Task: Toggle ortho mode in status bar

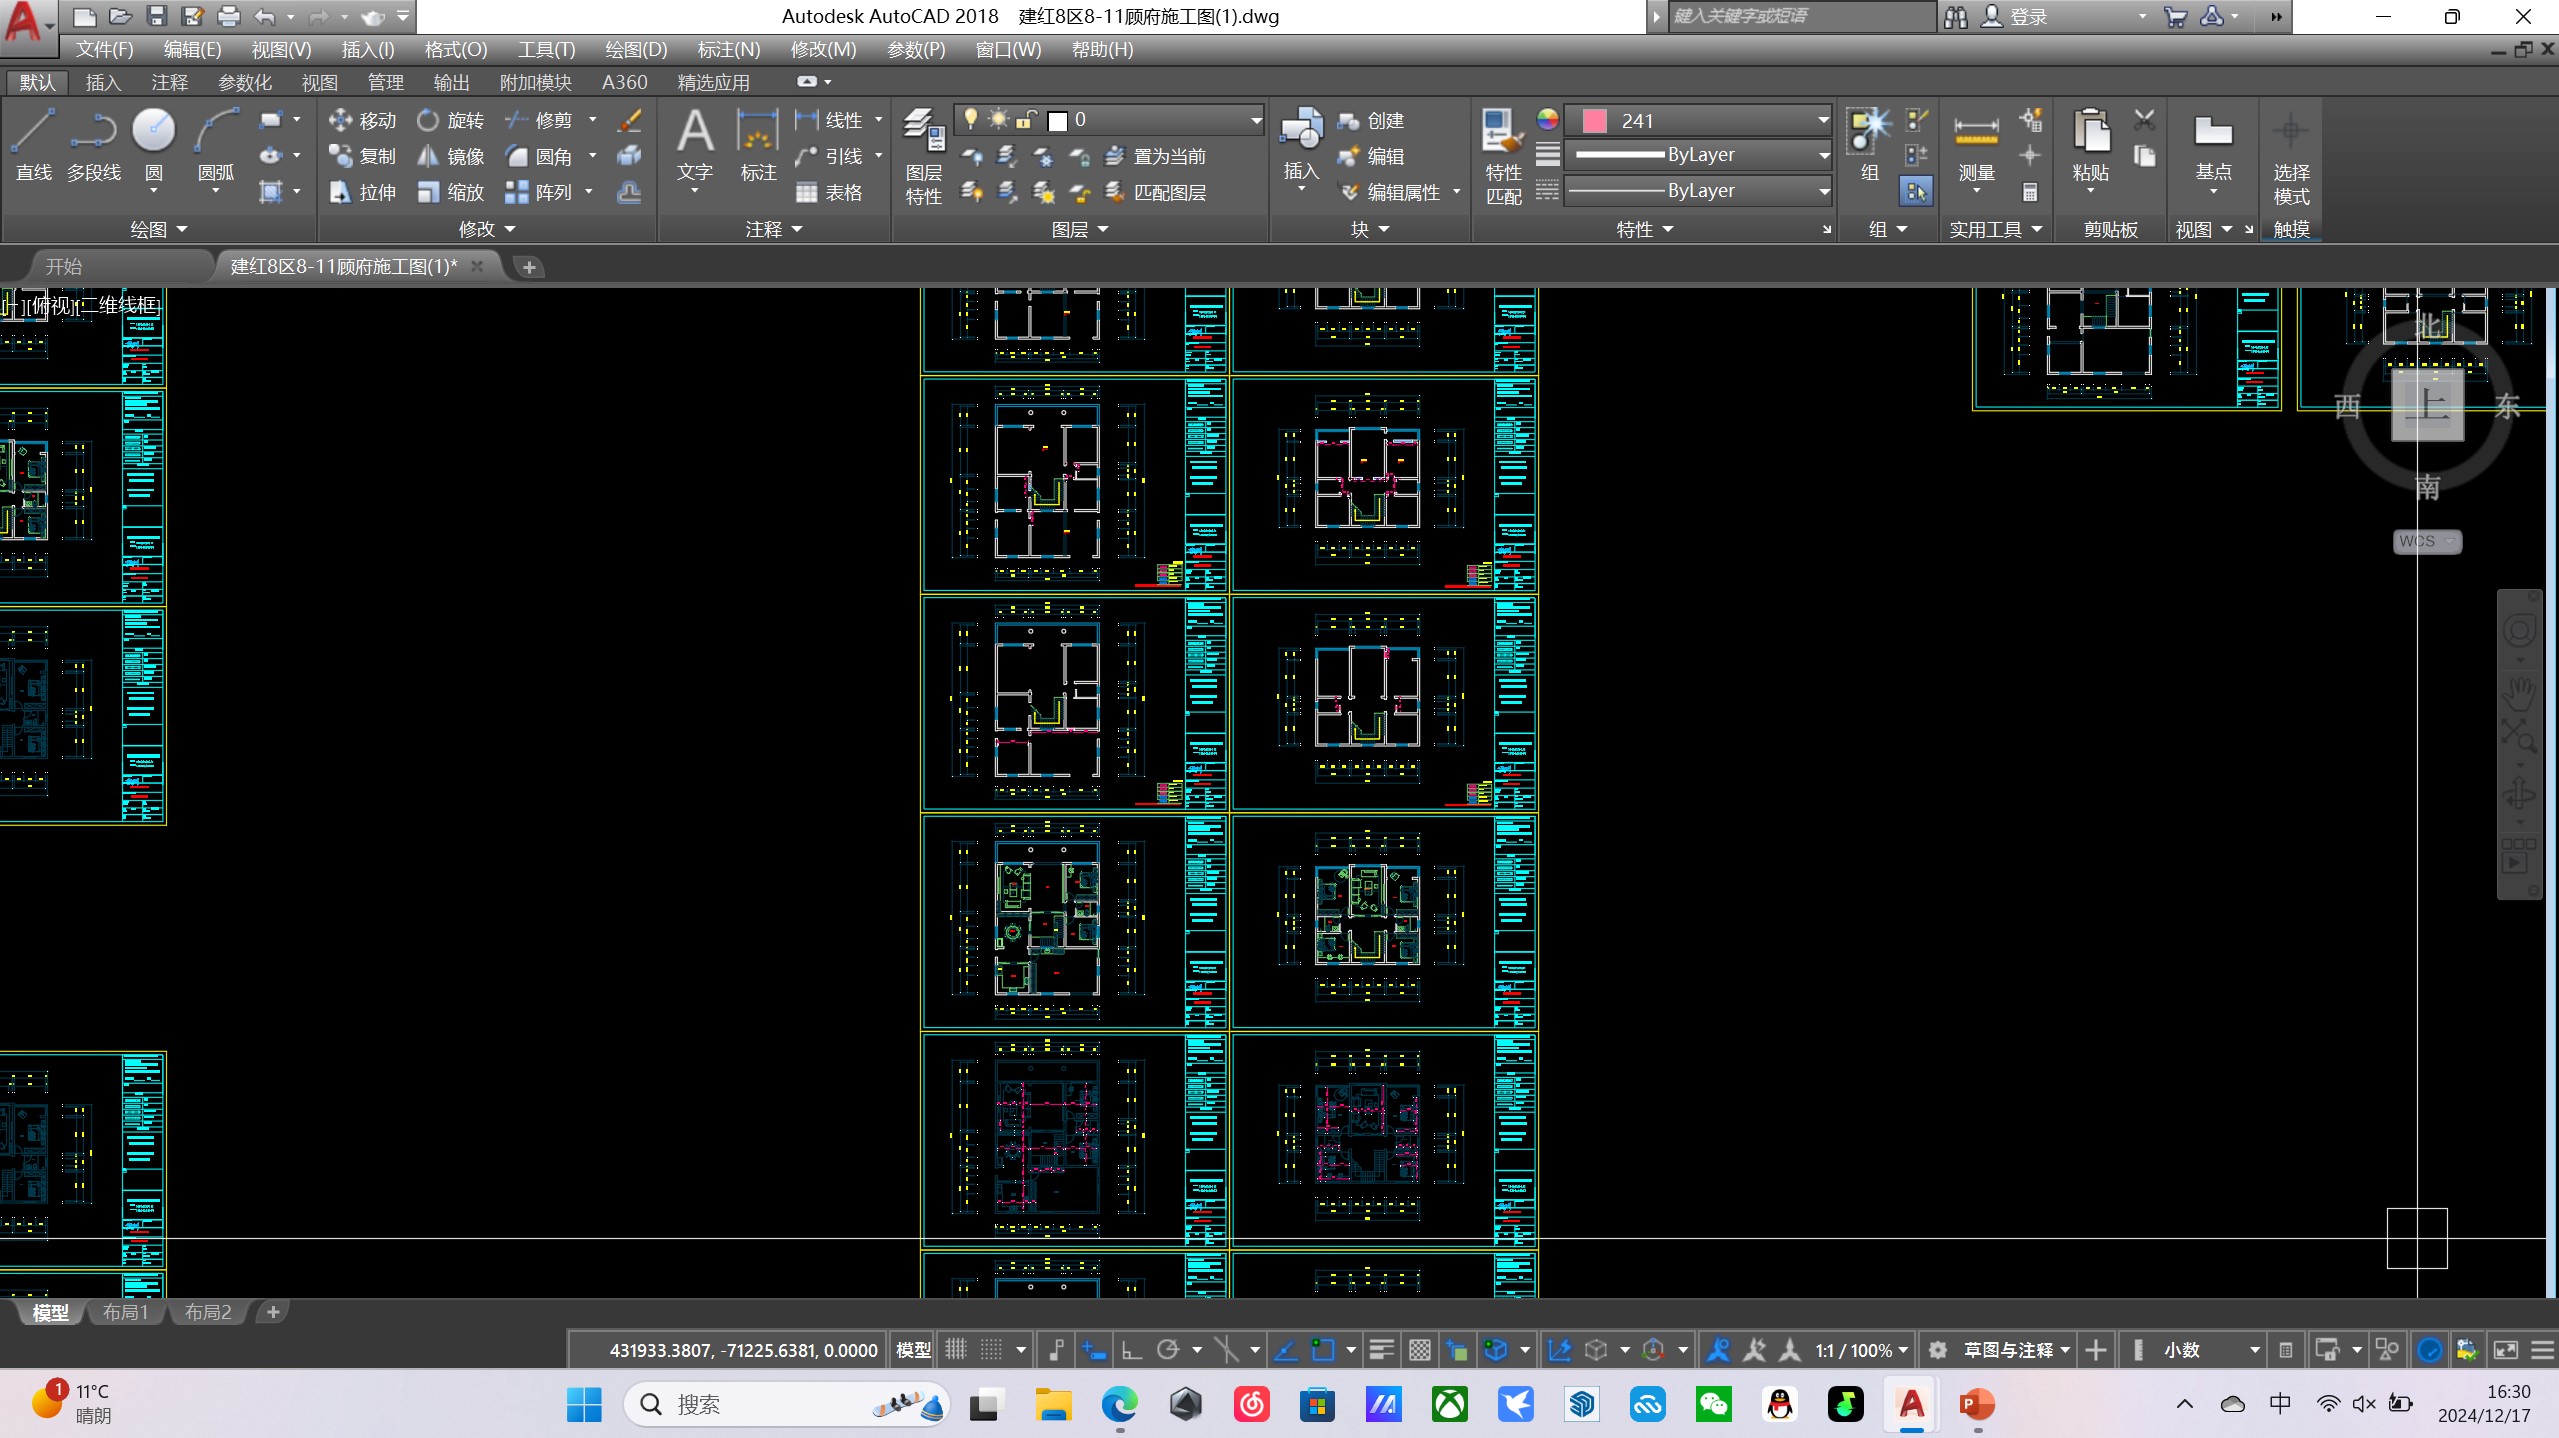Action: [x=1131, y=1350]
